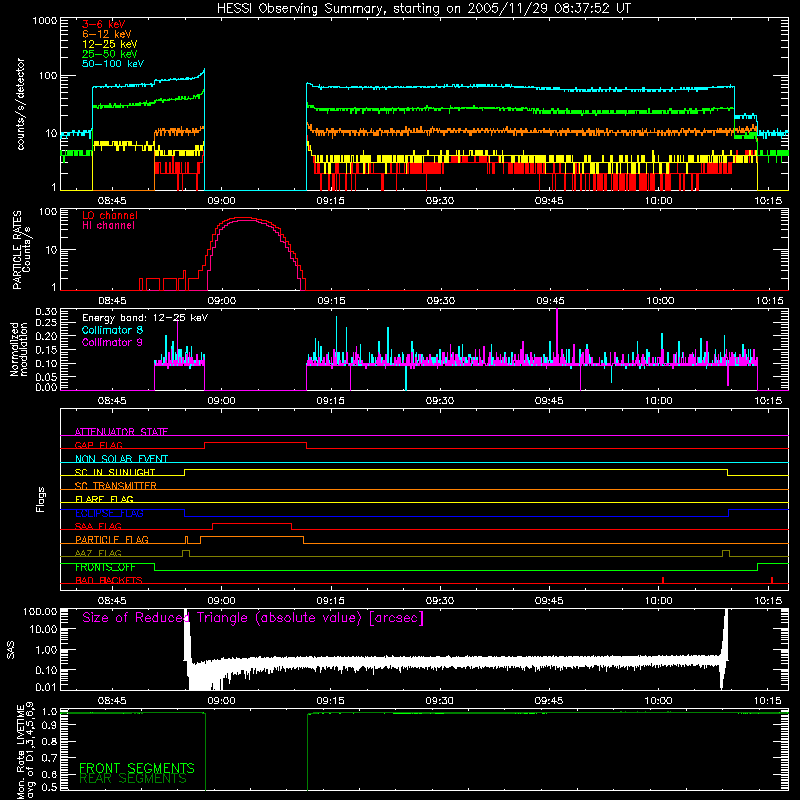Select the Collimator 8 legend label
The width and height of the screenshot is (800, 800).
click(x=112, y=330)
